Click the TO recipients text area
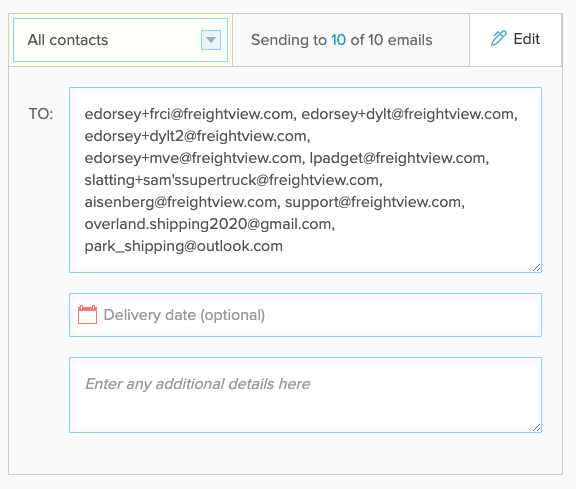 click(305, 180)
